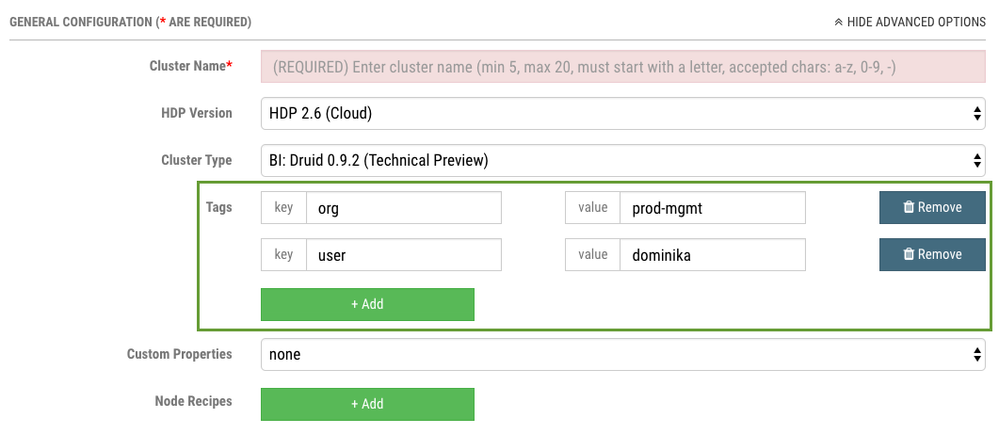
Task: Click the value field containing prod-mgmt
Action: (712, 208)
